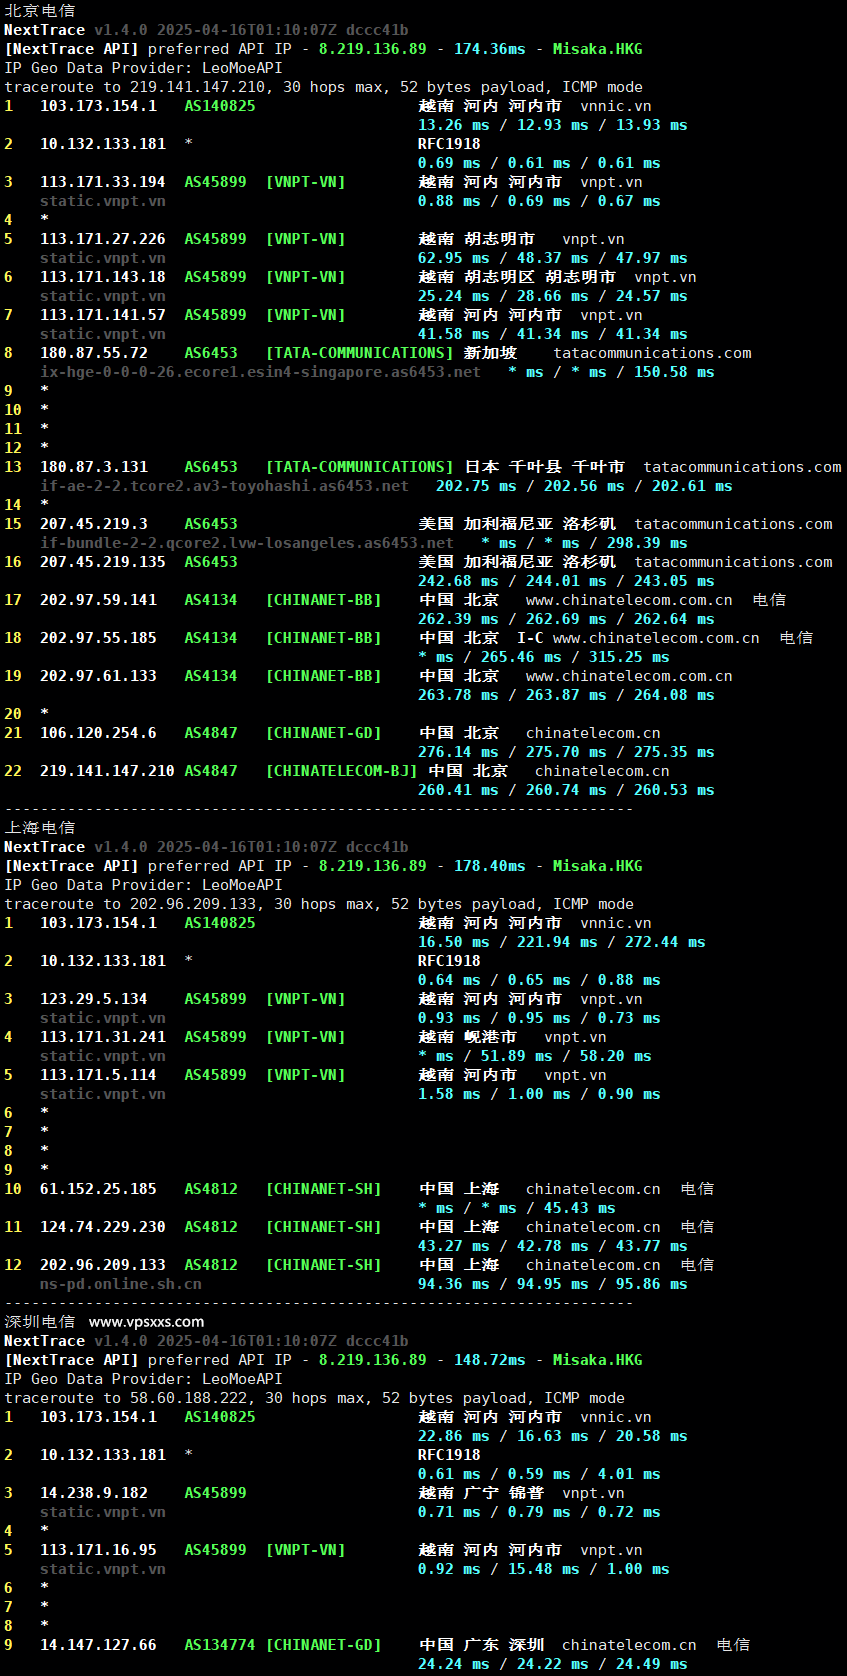Image resolution: width=847 pixels, height=1676 pixels.
Task: Click IP 113.171.33.194 at hop 3
Action: [x=103, y=182]
